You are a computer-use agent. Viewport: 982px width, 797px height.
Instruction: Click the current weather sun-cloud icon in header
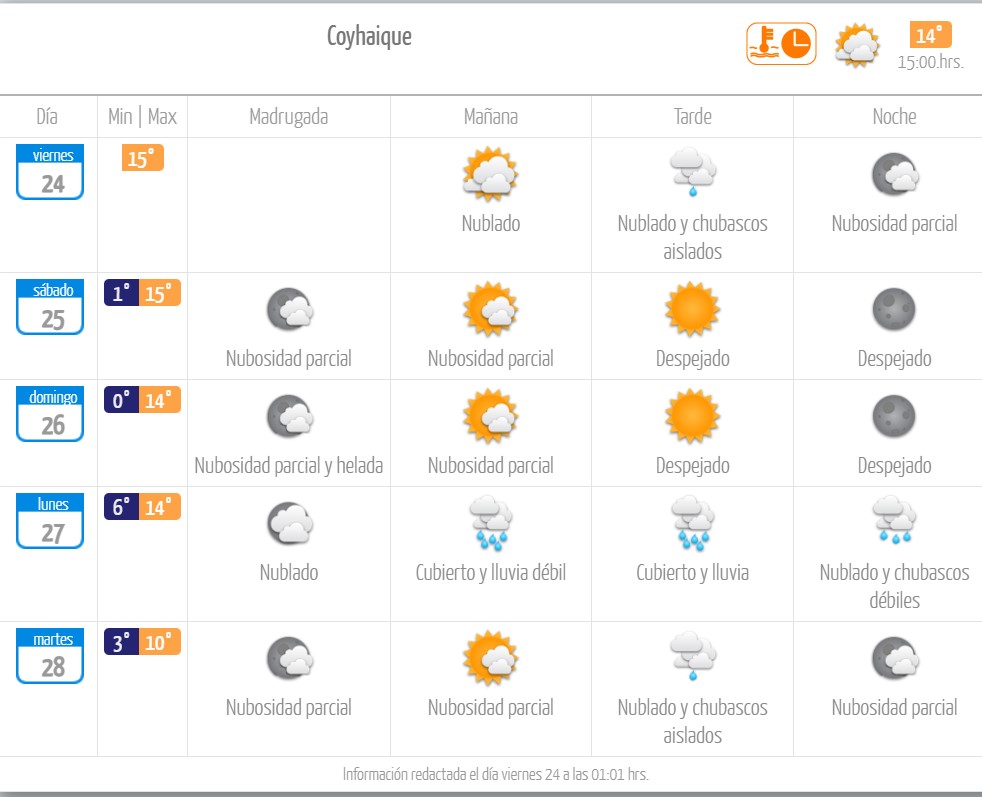pos(857,45)
